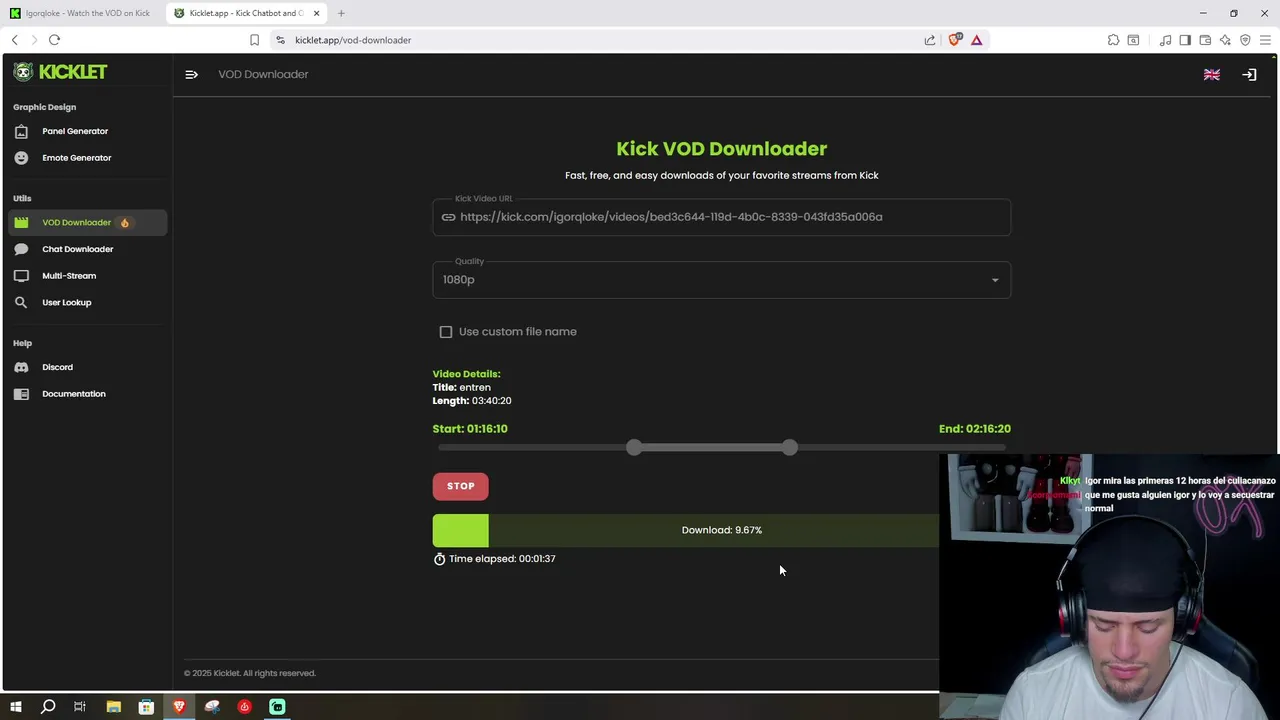Click the start handle of the range slider
The height and width of the screenshot is (720, 1280).
(x=634, y=448)
